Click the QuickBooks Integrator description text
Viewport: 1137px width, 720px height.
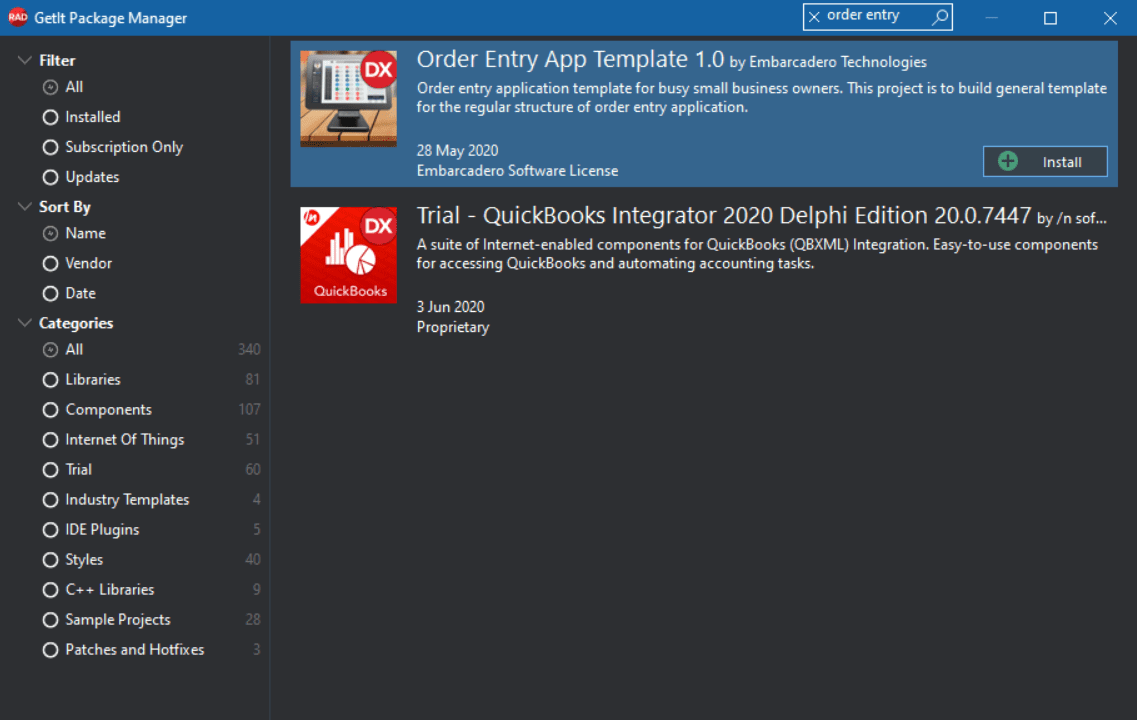coord(757,255)
